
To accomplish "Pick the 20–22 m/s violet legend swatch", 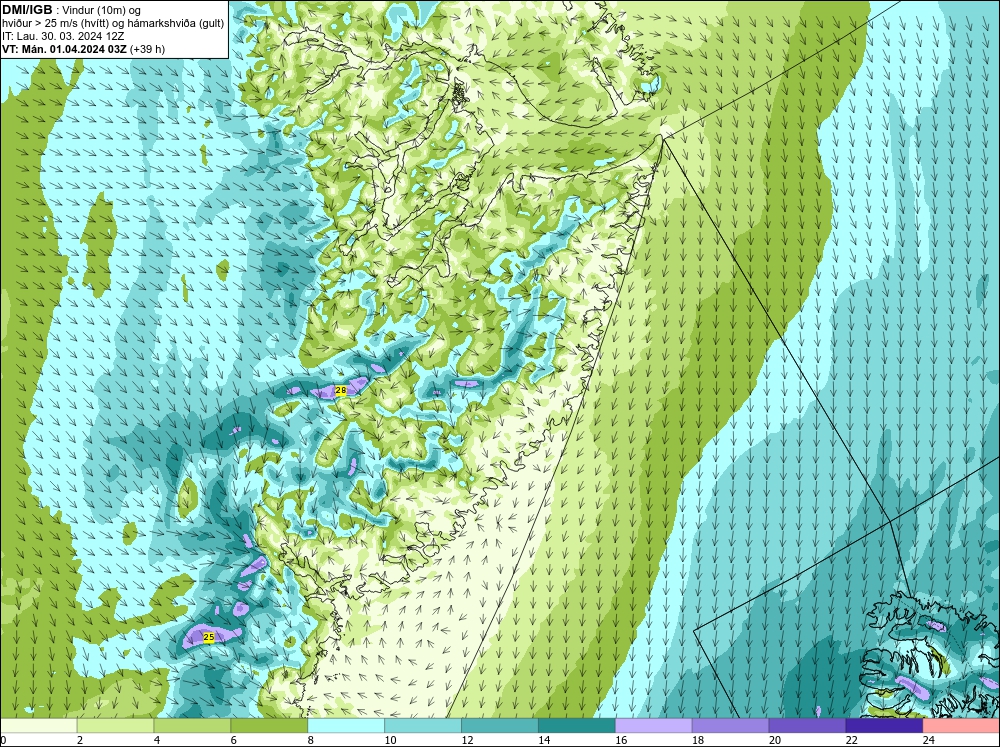I will (807, 726).
